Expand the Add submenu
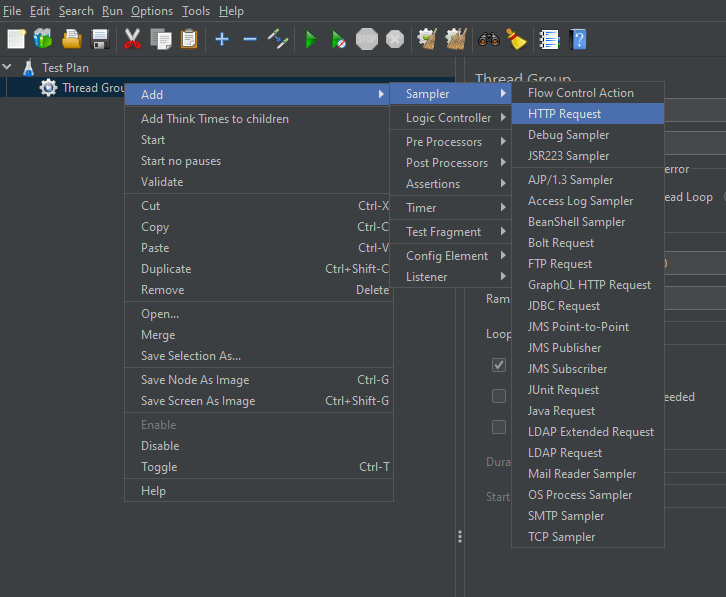 tap(257, 94)
